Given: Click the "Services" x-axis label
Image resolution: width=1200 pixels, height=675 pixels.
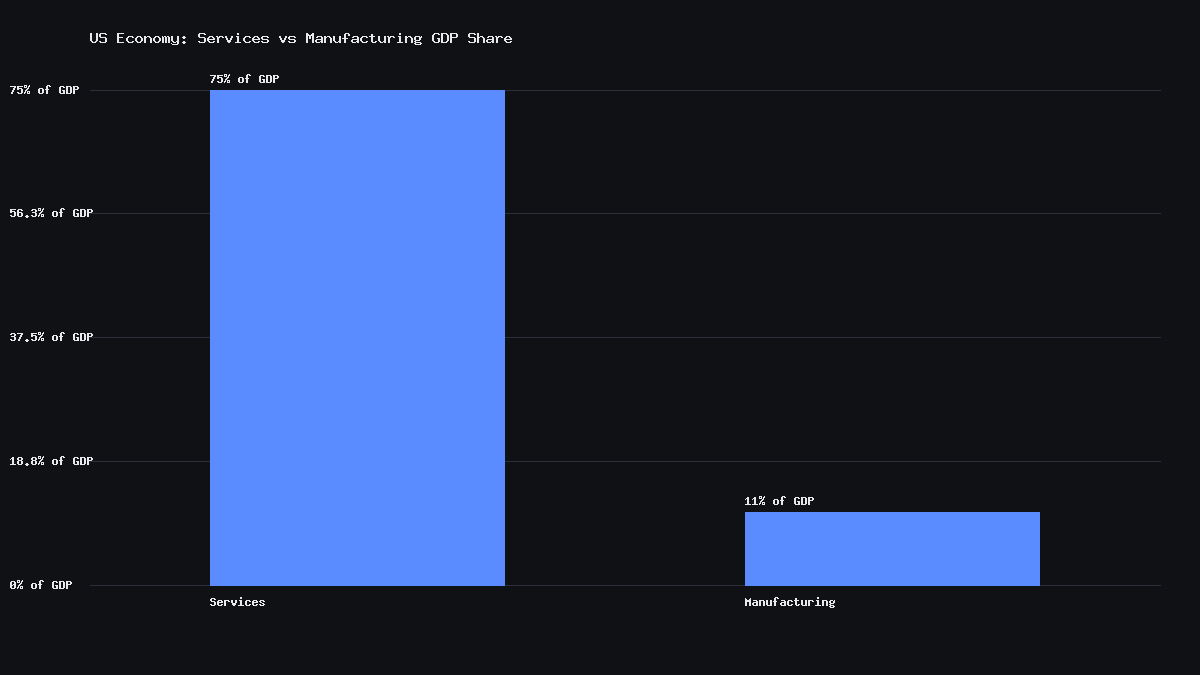Looking at the screenshot, I should pyautogui.click(x=238, y=602).
